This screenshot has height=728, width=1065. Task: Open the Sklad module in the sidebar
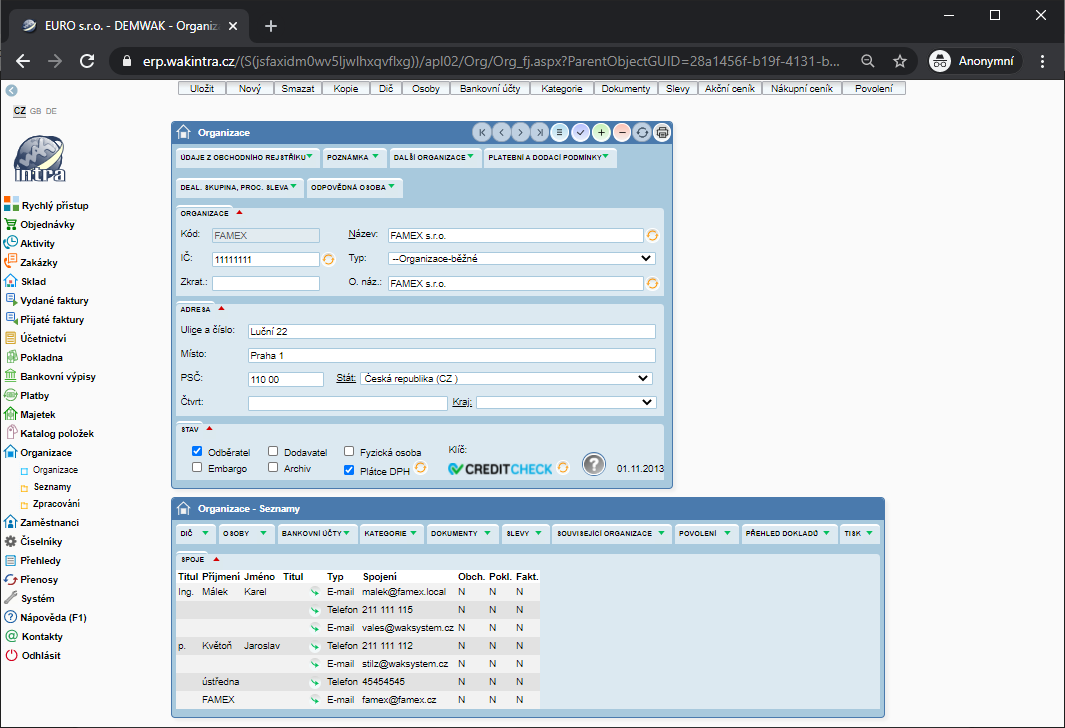[33, 282]
